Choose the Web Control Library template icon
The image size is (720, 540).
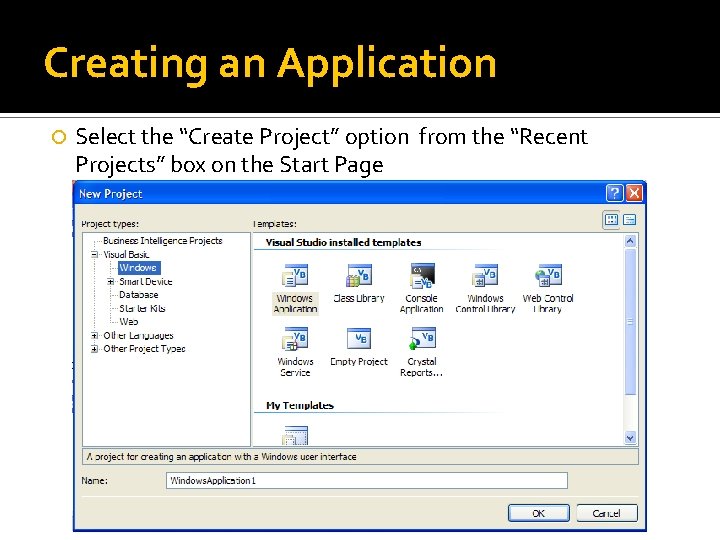click(x=548, y=276)
